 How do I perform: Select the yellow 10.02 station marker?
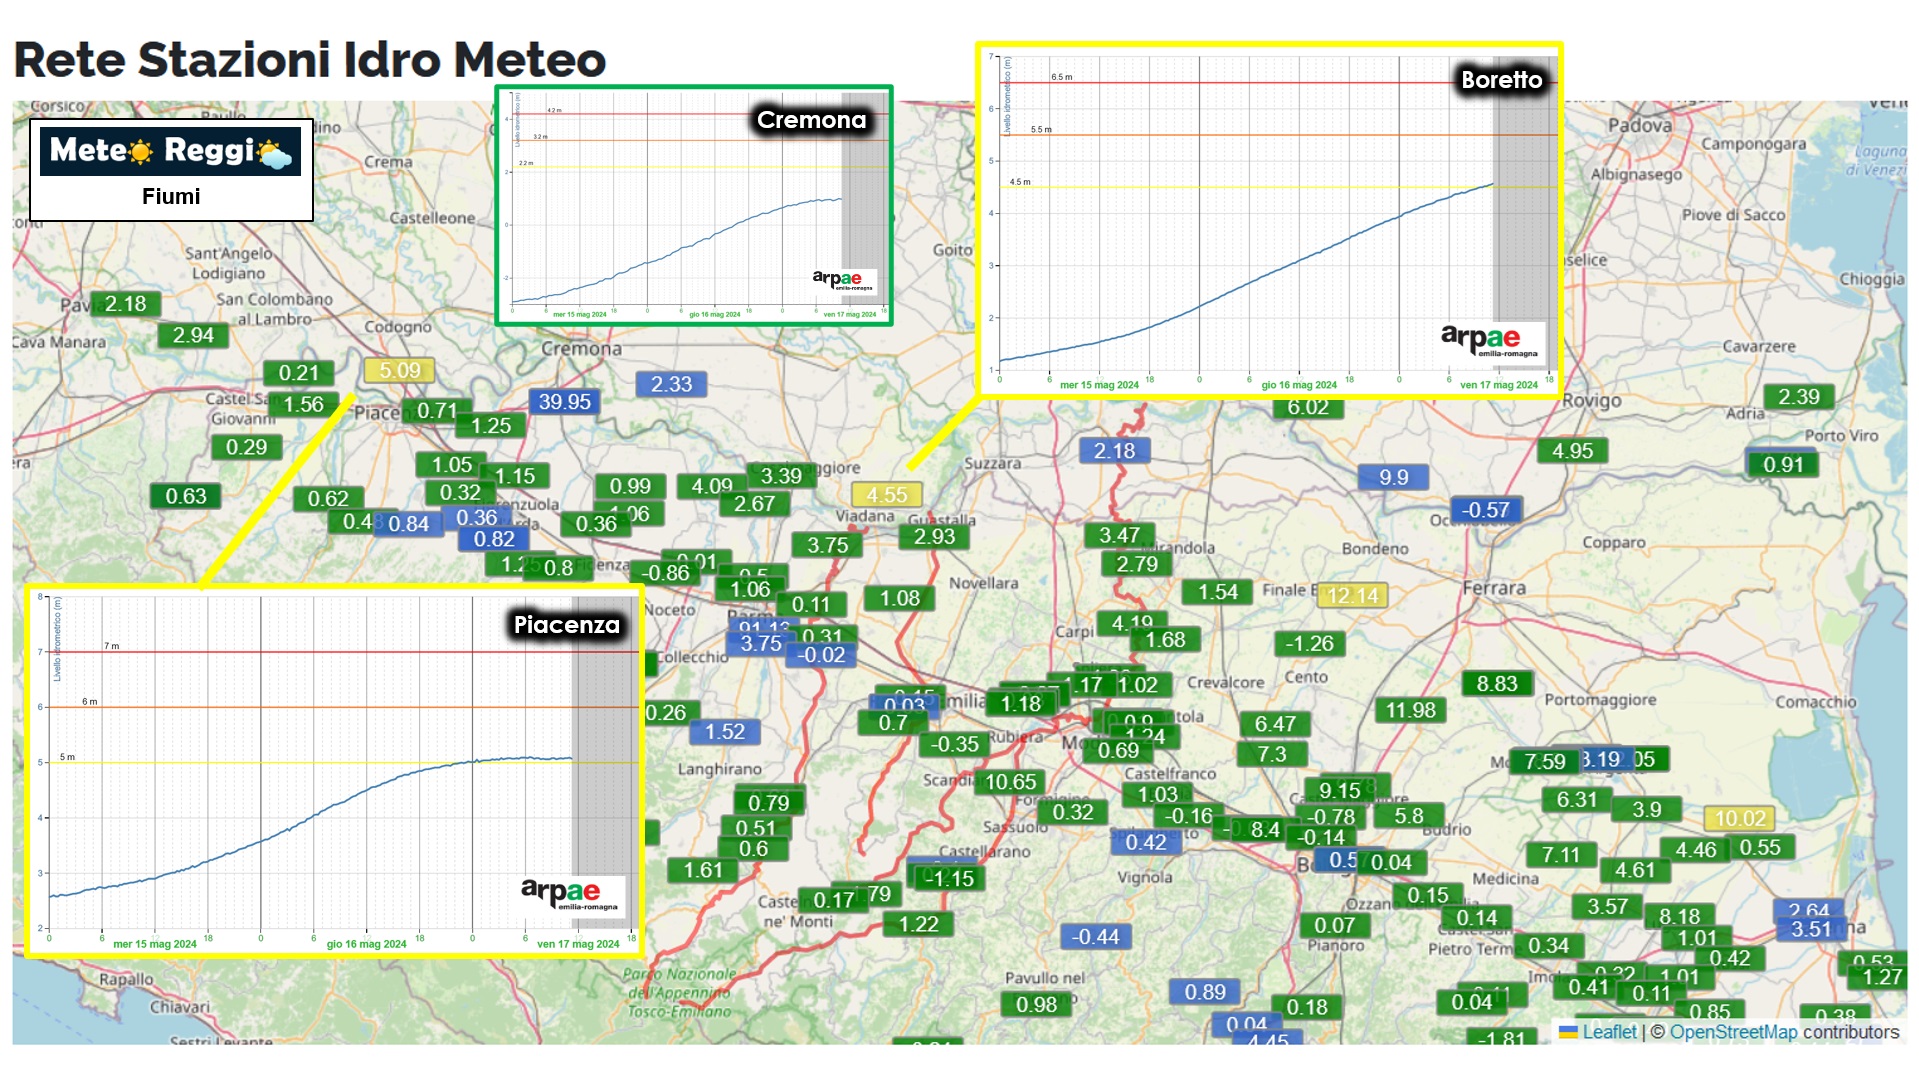pyautogui.click(x=1739, y=818)
